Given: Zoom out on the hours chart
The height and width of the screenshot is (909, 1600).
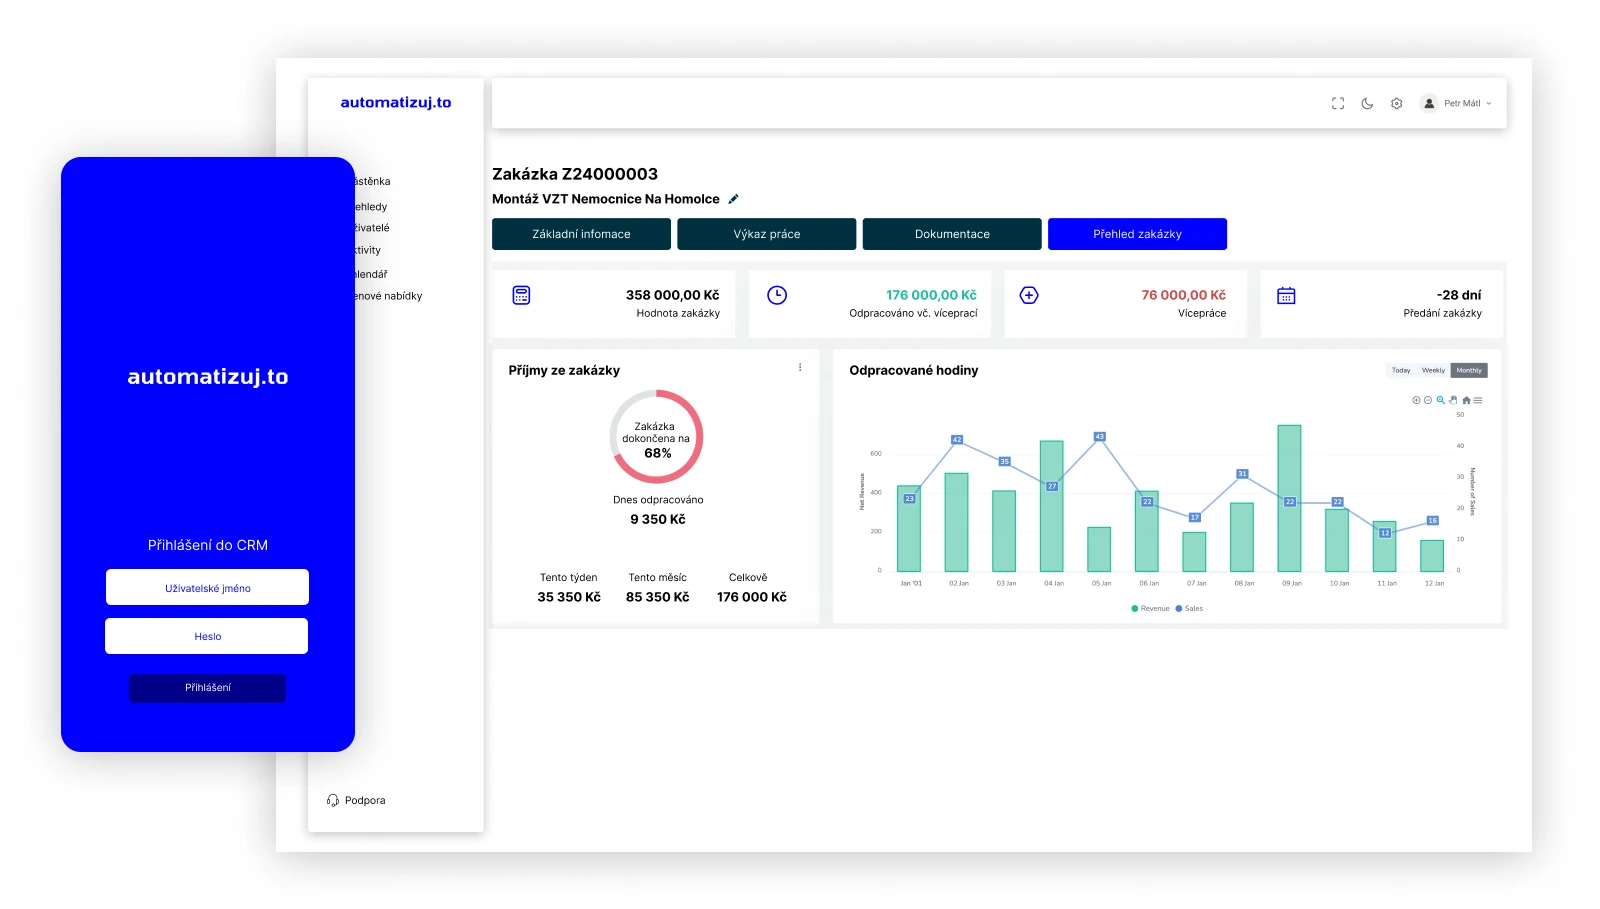Looking at the screenshot, I should [x=1428, y=400].
